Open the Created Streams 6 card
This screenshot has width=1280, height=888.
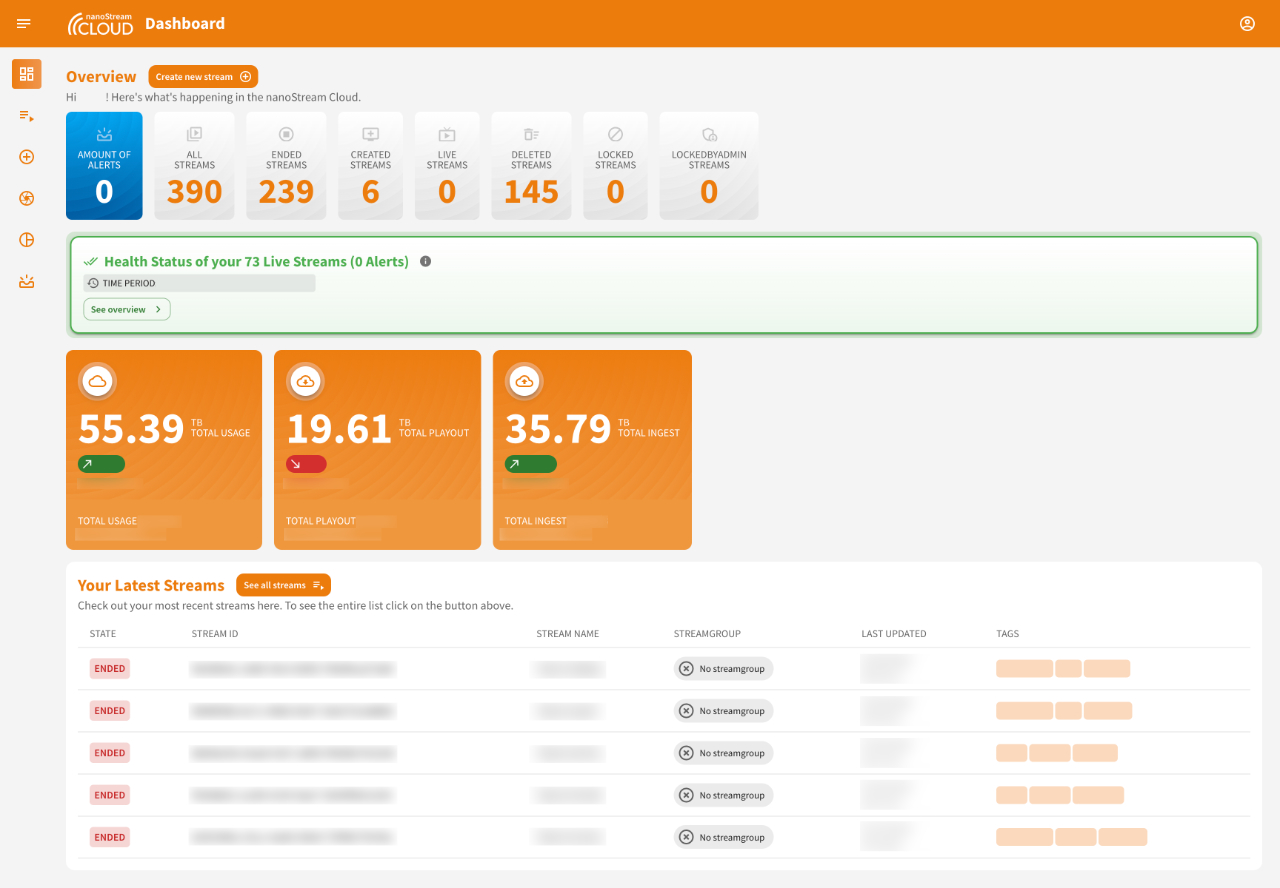[371, 166]
